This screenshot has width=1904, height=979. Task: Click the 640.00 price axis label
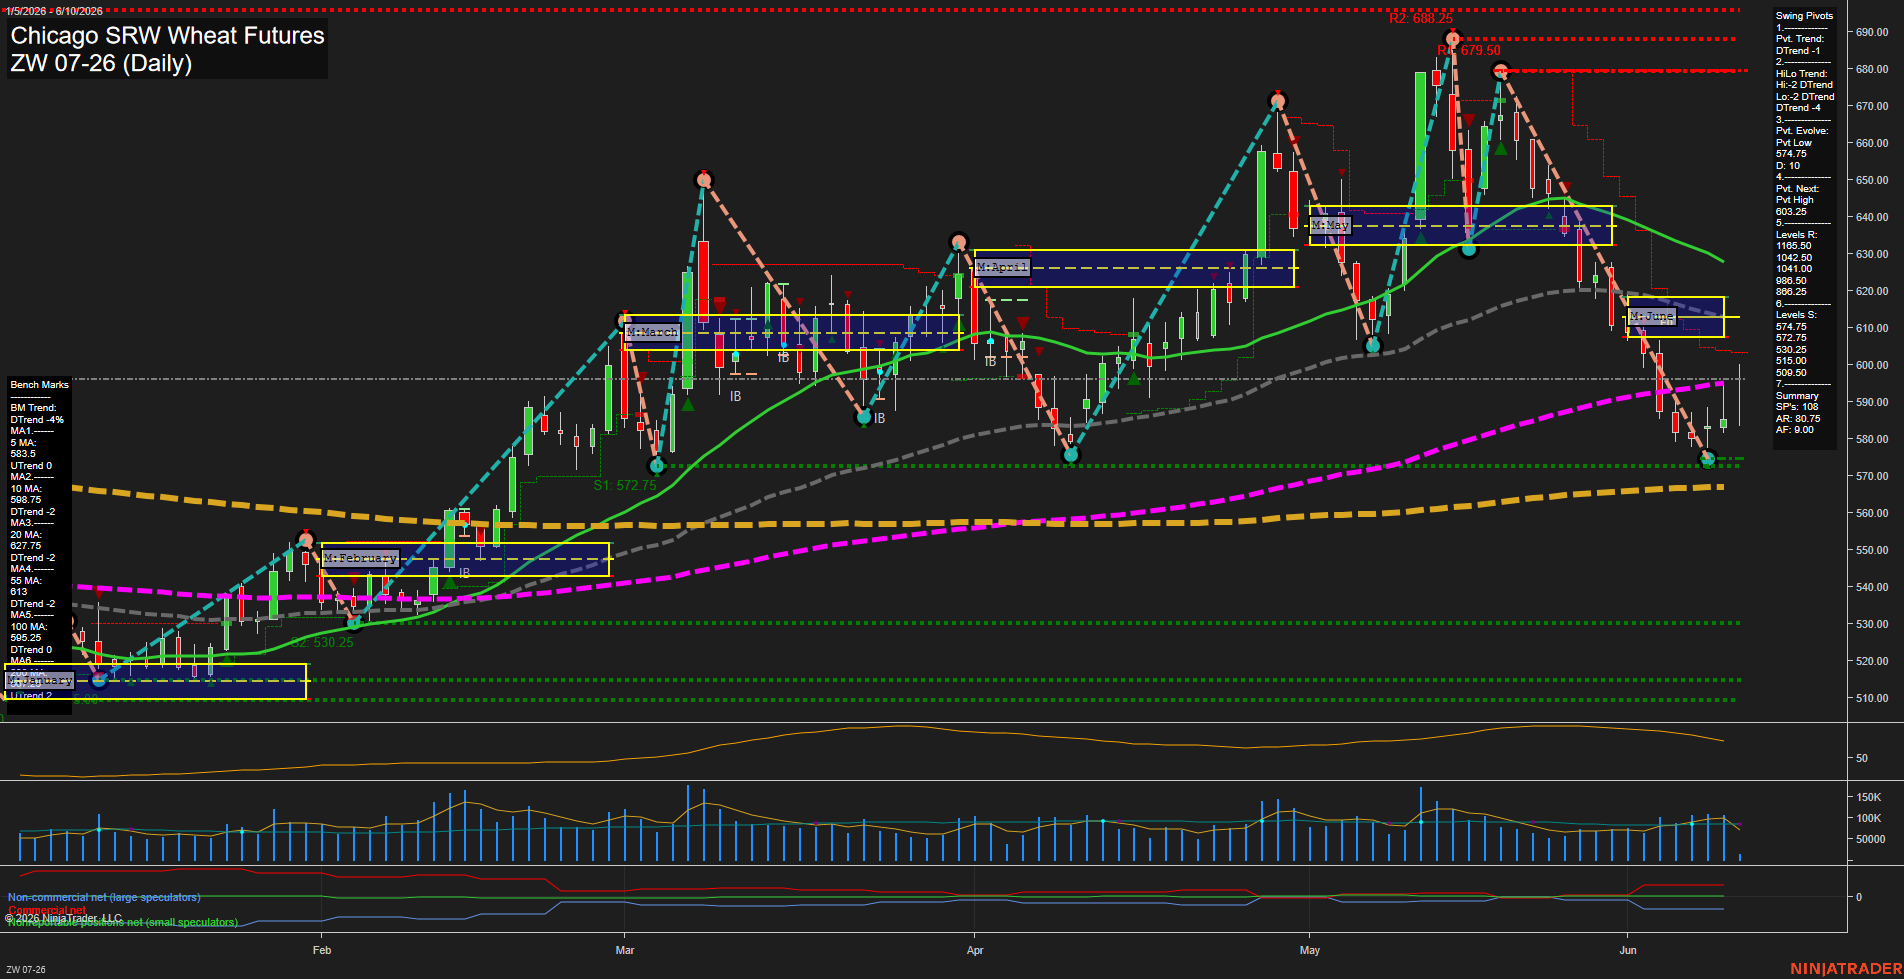[1872, 217]
